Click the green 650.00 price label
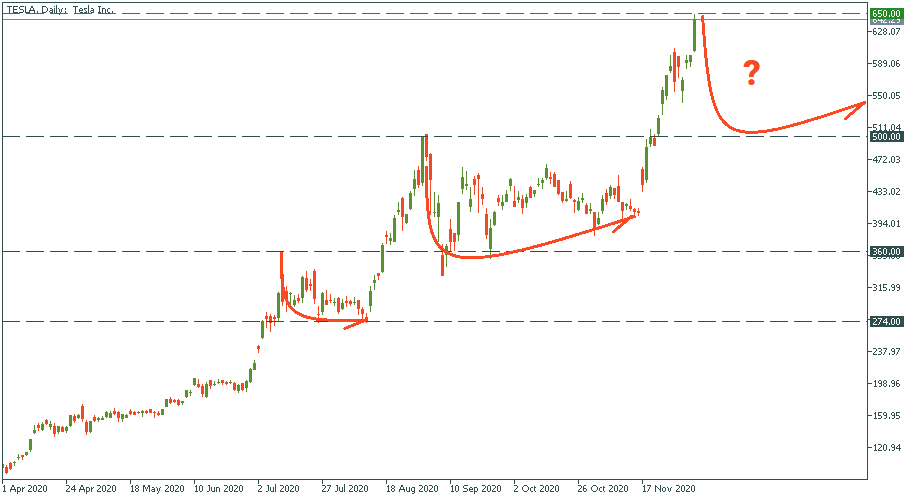 pos(887,13)
